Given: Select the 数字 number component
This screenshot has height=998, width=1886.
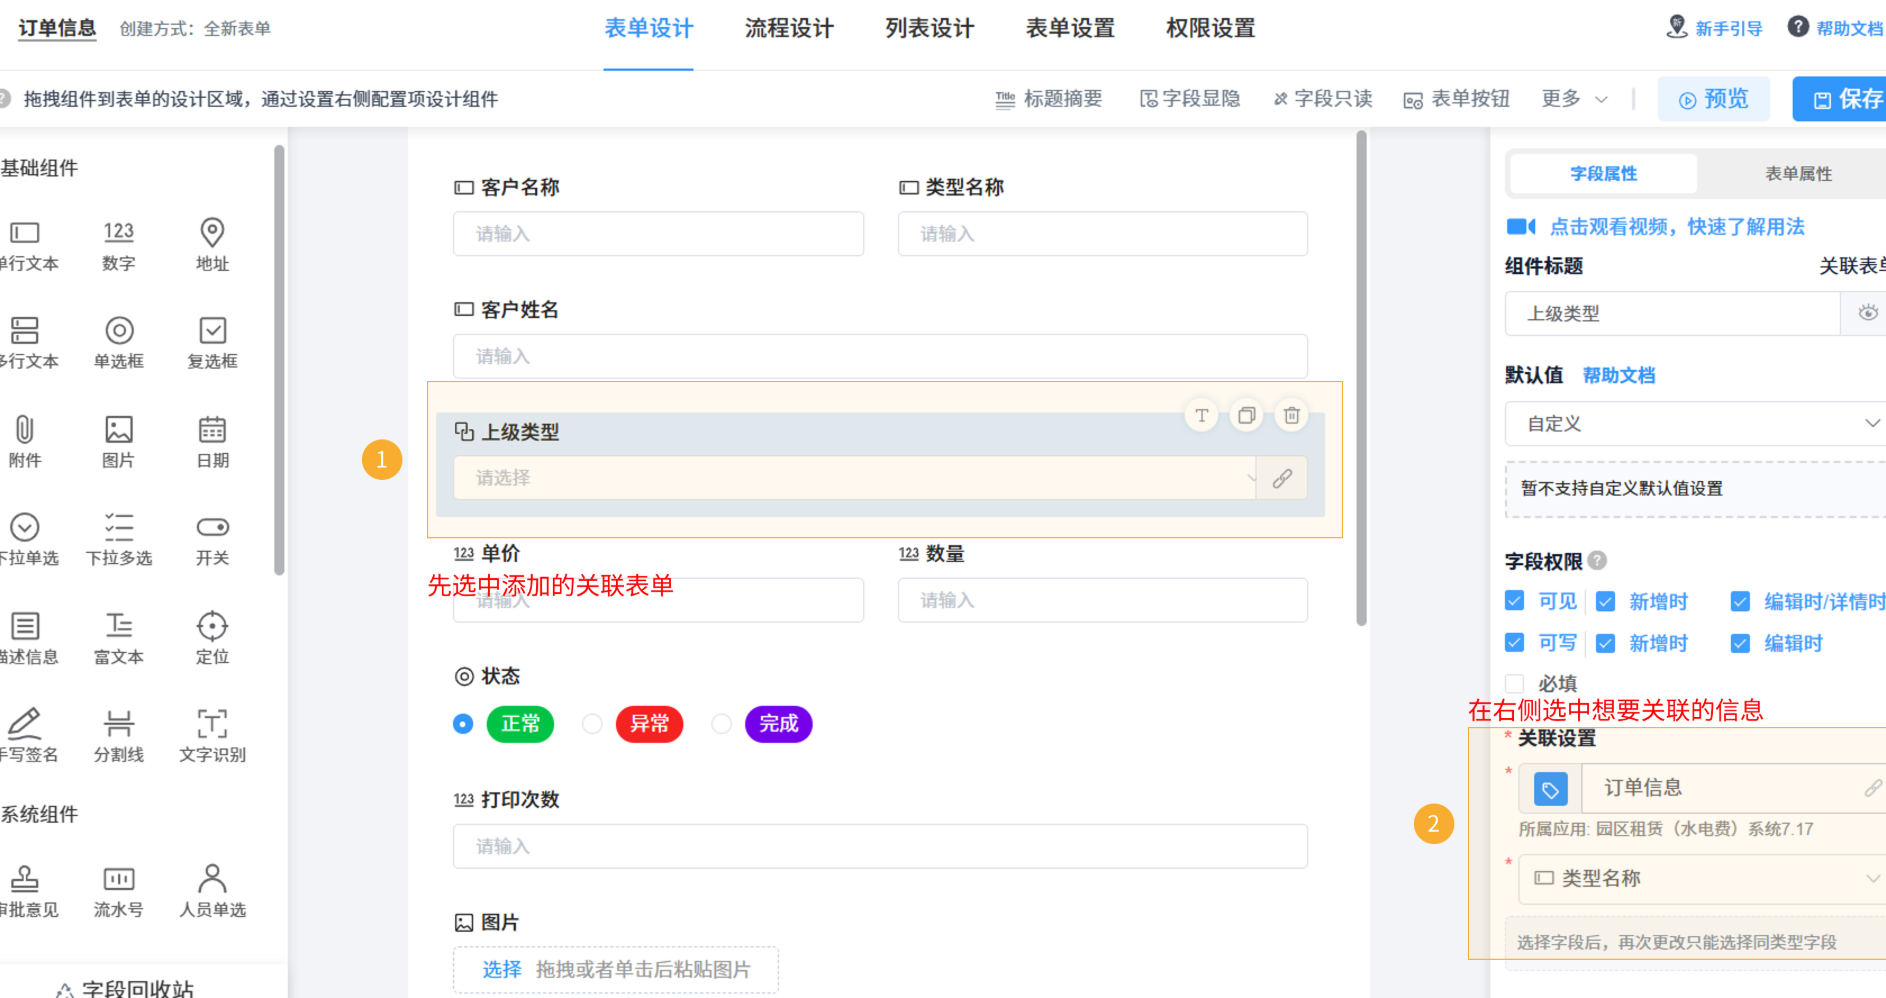Looking at the screenshot, I should tap(118, 246).
